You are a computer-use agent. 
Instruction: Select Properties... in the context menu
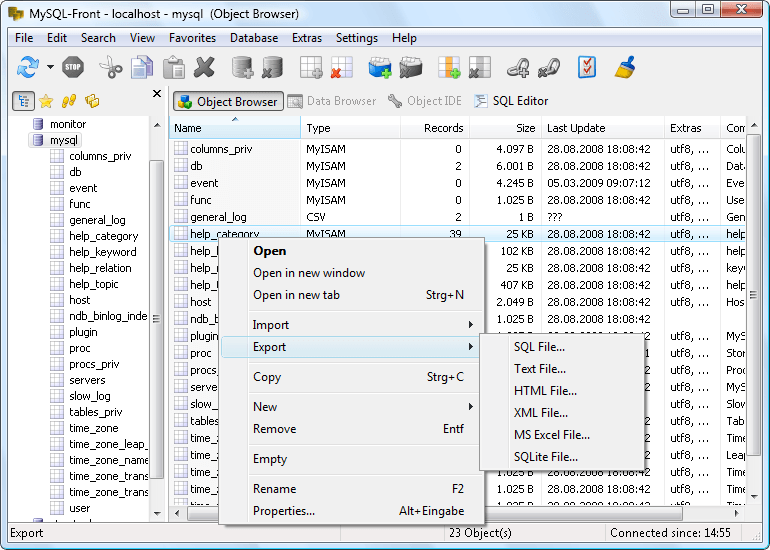tap(284, 511)
